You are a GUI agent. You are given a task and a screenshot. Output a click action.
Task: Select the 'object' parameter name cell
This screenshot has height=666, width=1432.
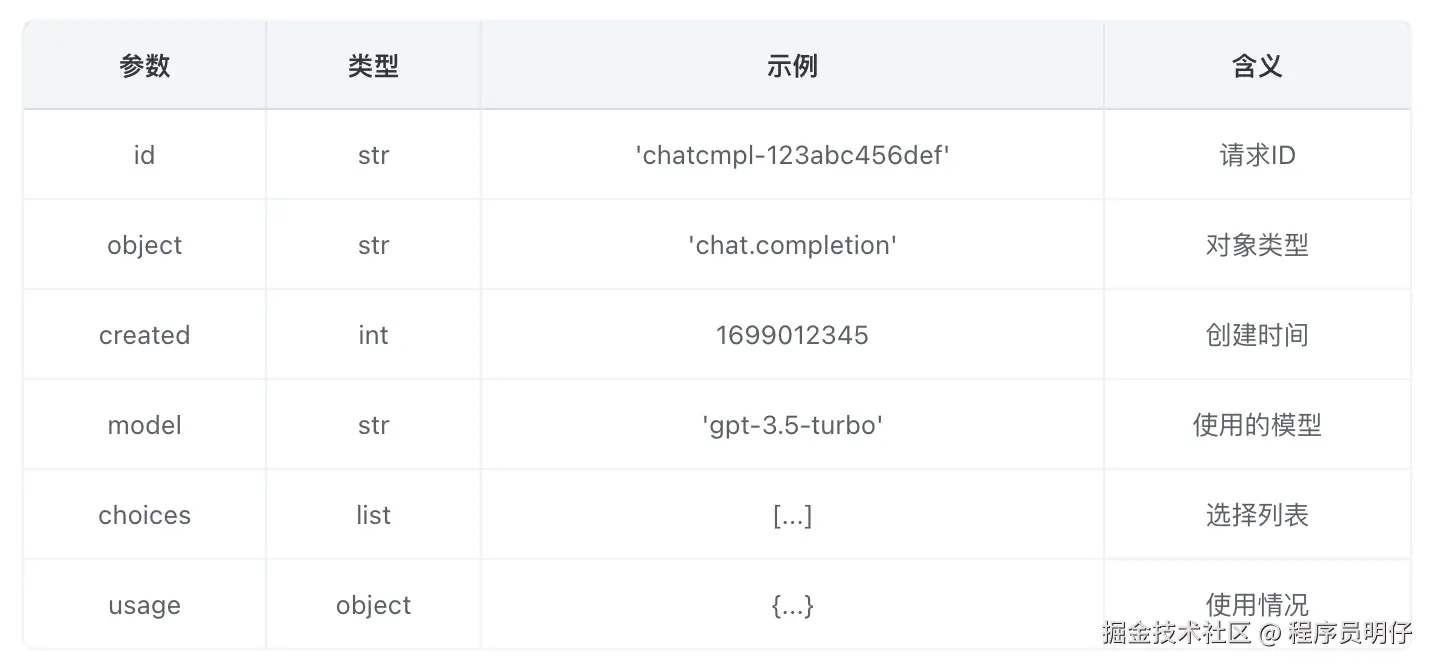pyautogui.click(x=145, y=245)
